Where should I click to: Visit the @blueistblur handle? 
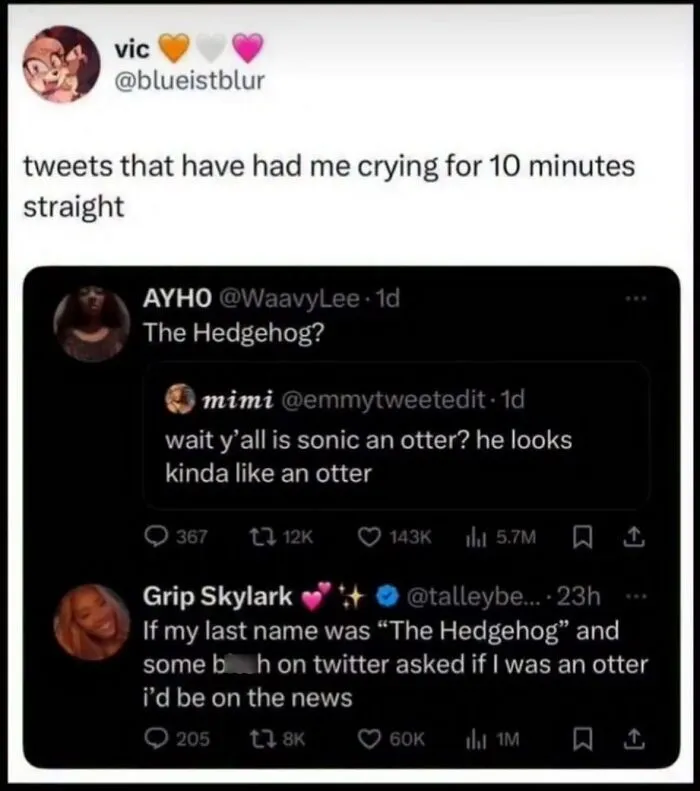tap(190, 81)
